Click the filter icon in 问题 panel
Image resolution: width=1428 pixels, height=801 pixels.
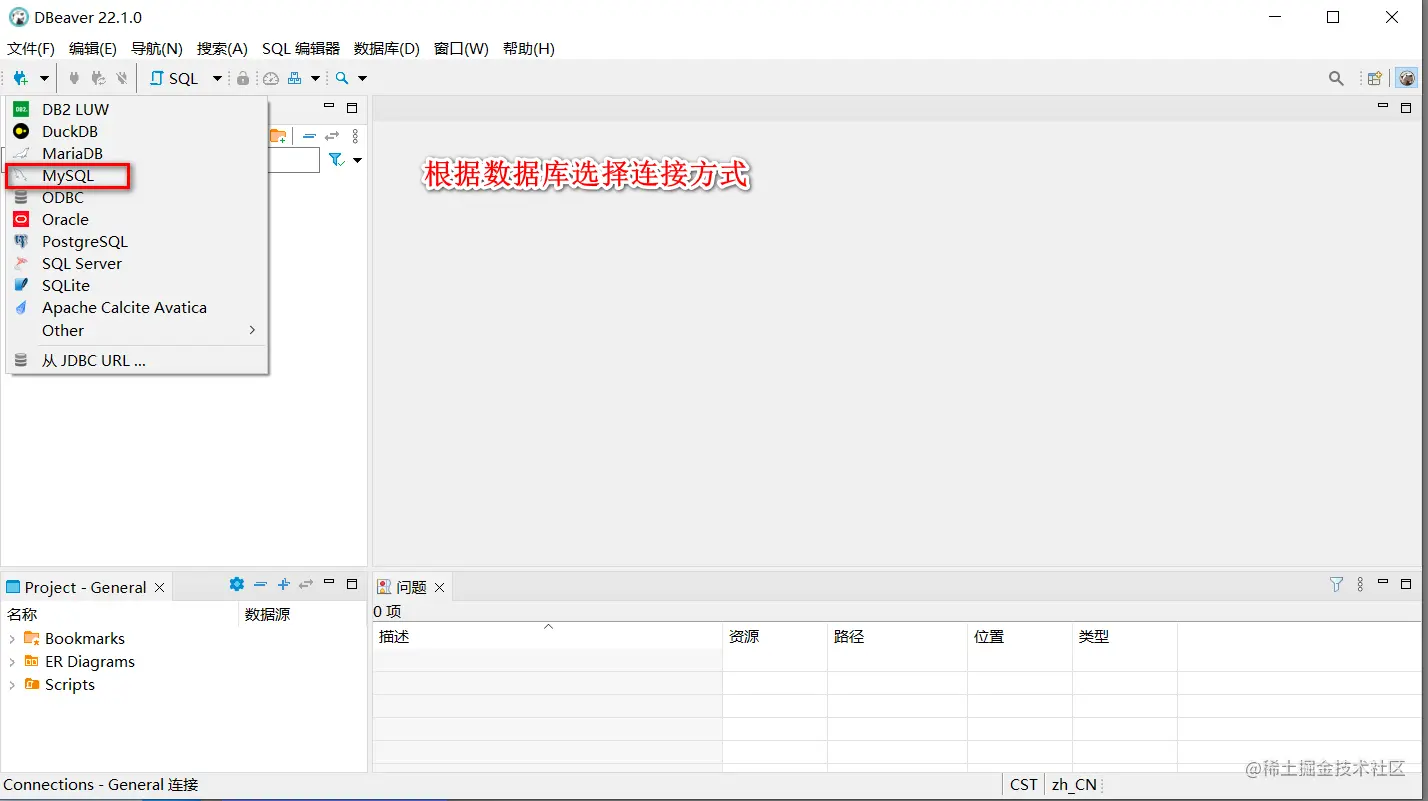[x=1336, y=584]
